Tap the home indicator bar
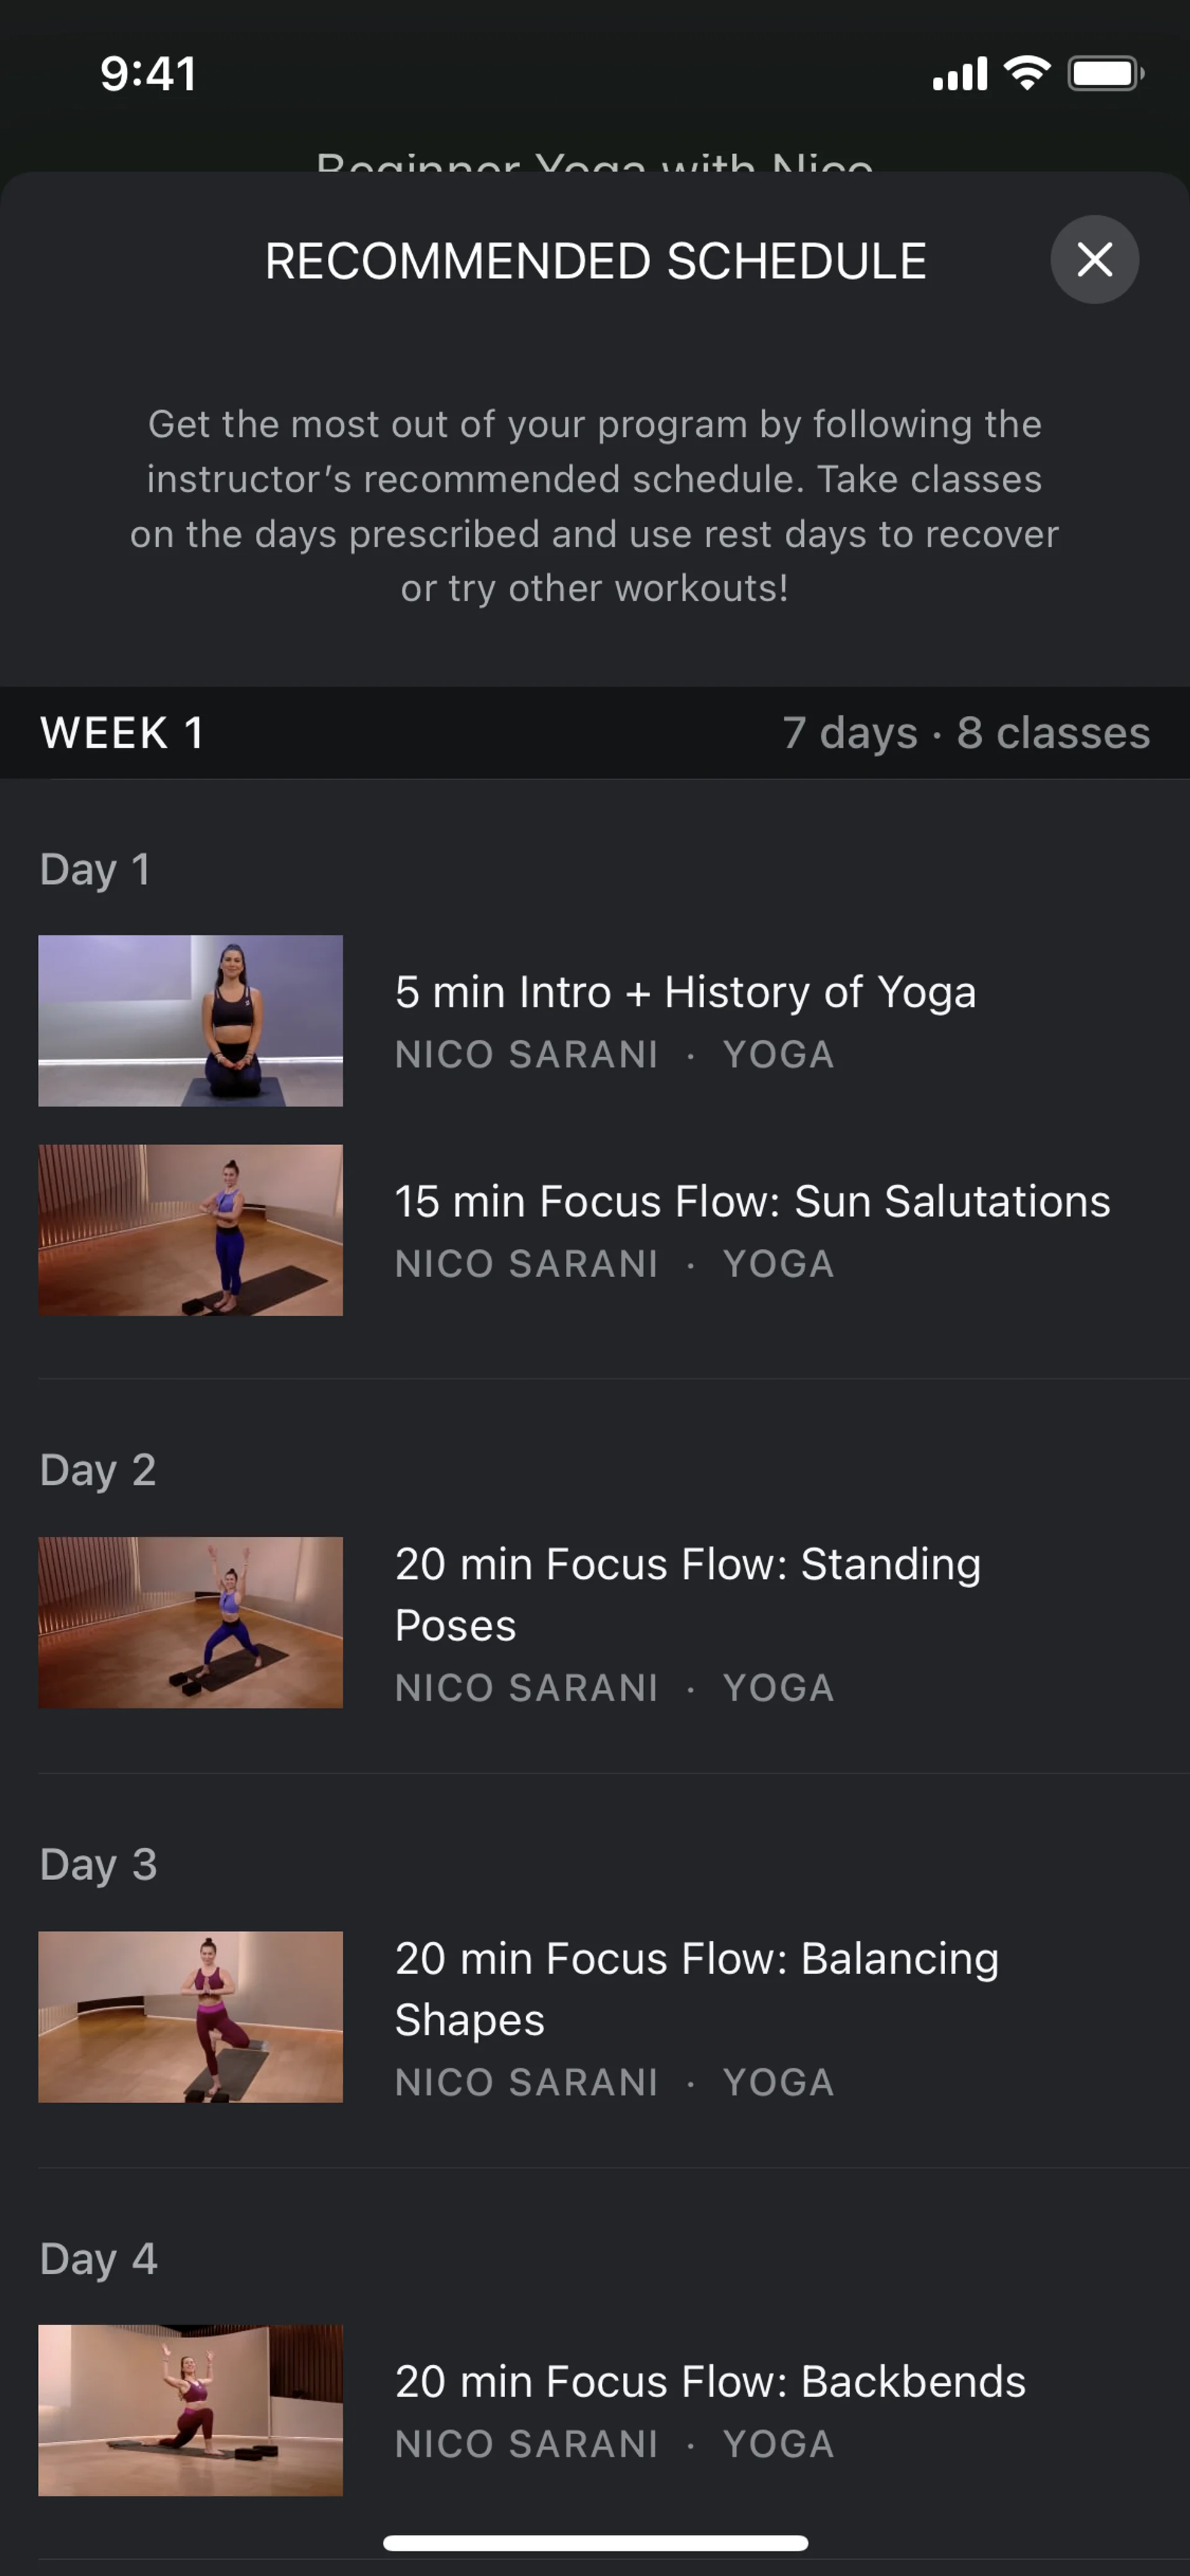 point(595,2542)
